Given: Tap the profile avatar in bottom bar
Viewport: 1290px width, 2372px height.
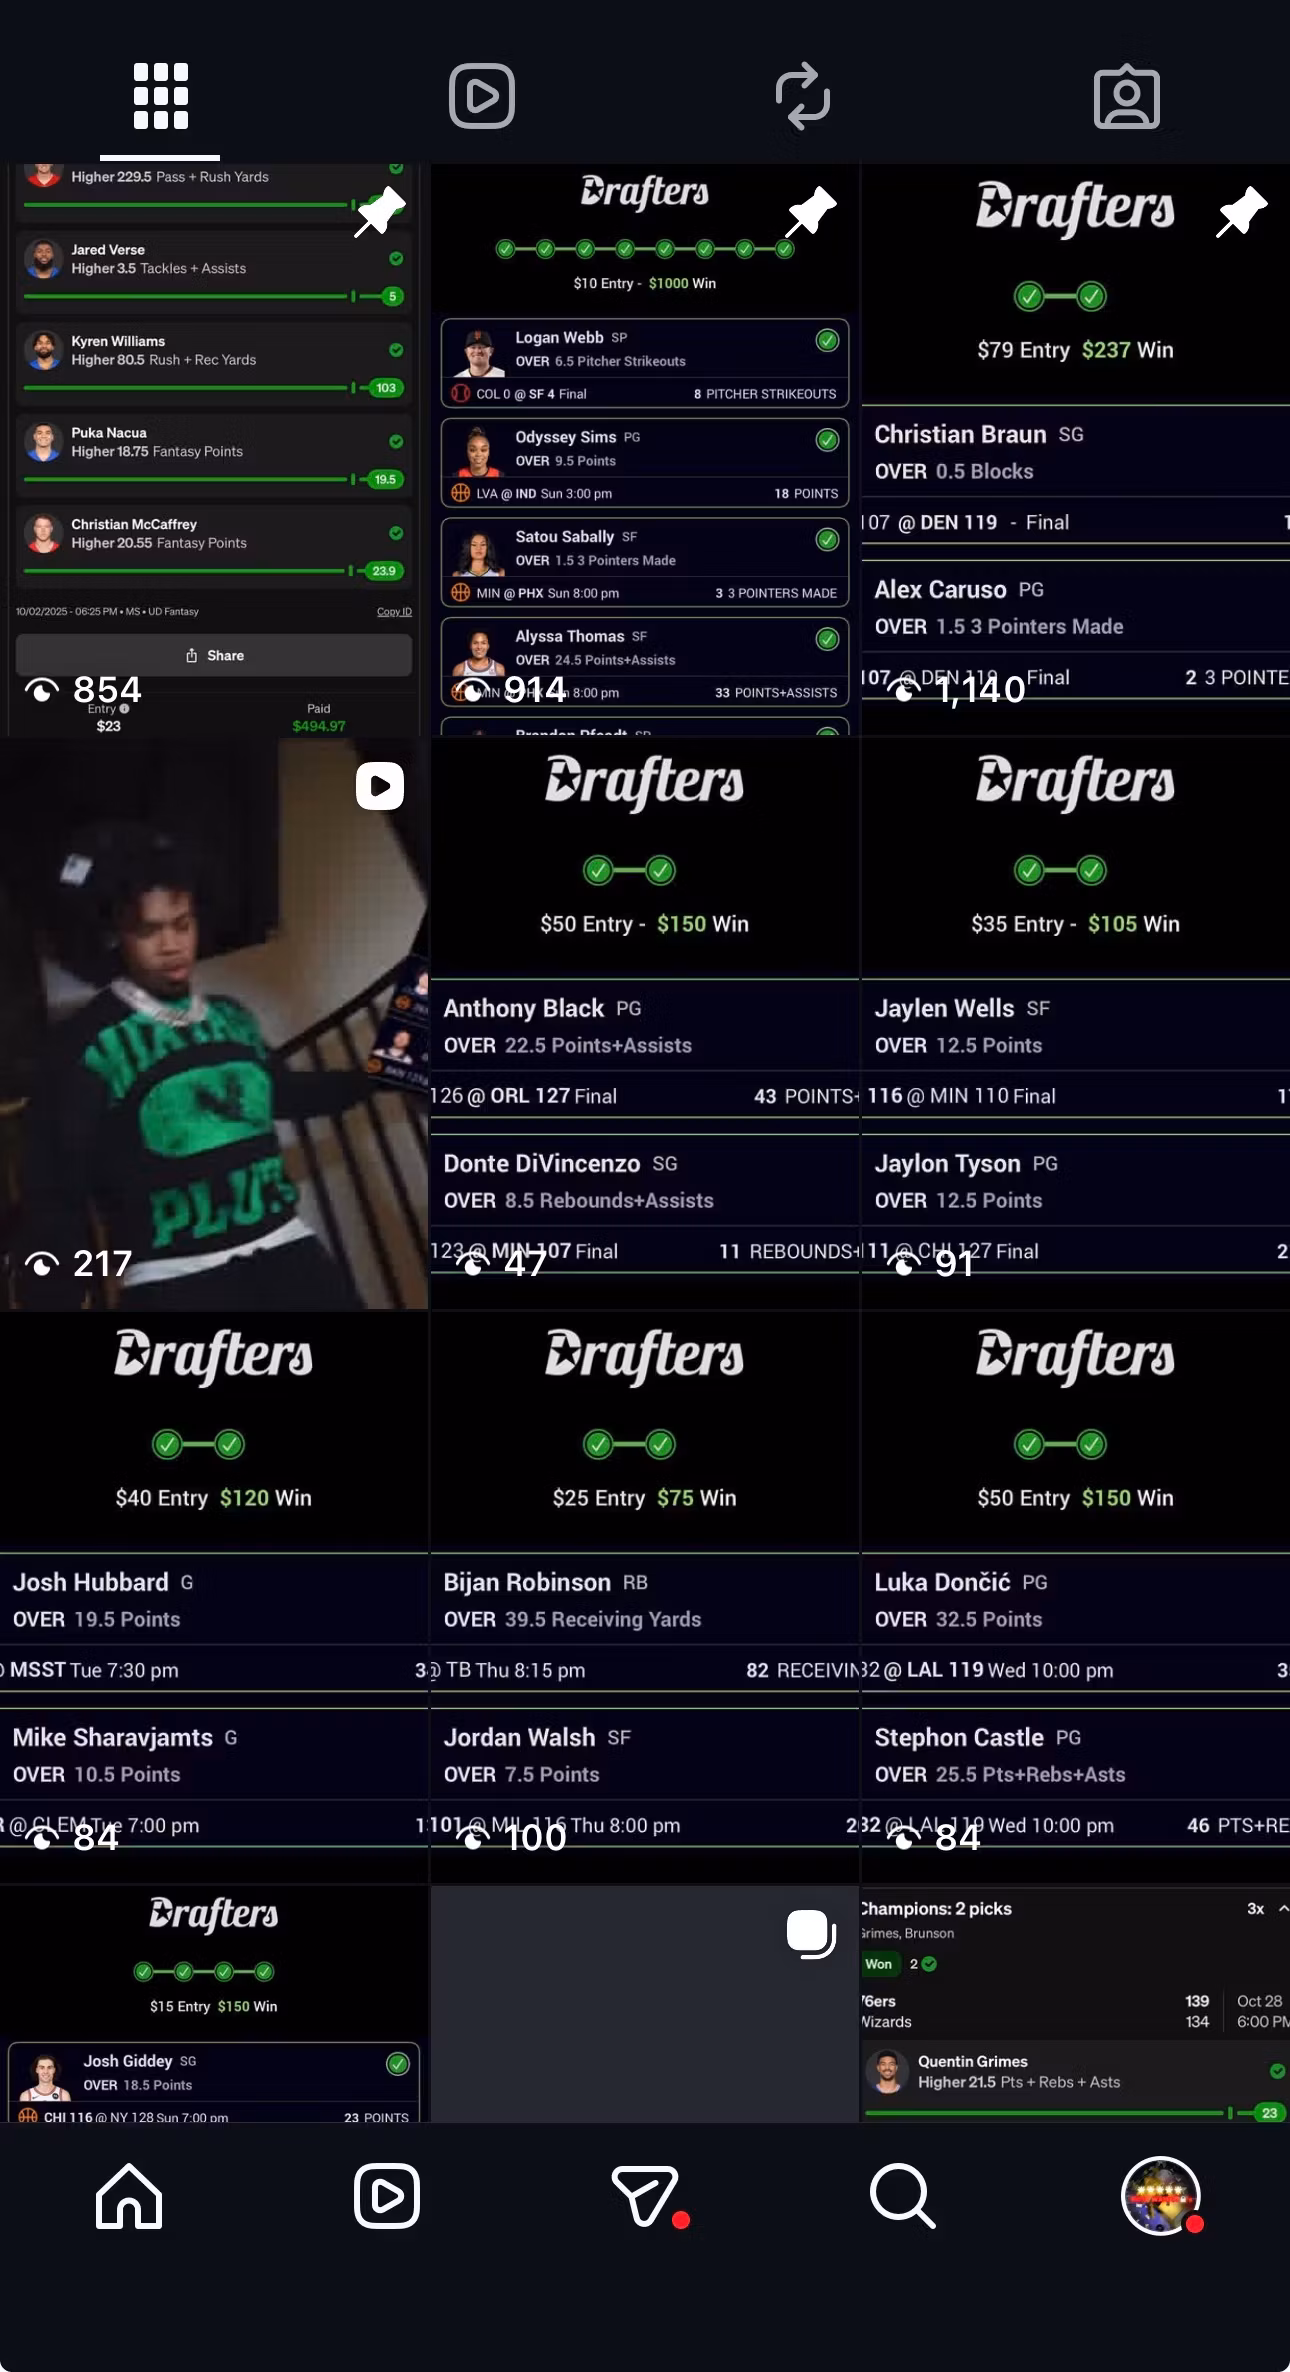Looking at the screenshot, I should [1161, 2196].
